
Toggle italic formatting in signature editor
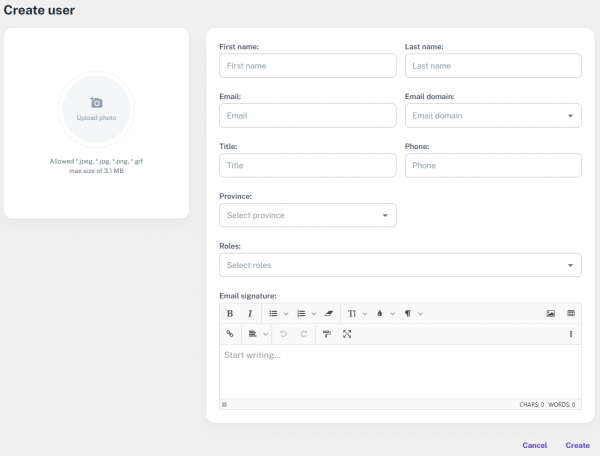point(250,313)
